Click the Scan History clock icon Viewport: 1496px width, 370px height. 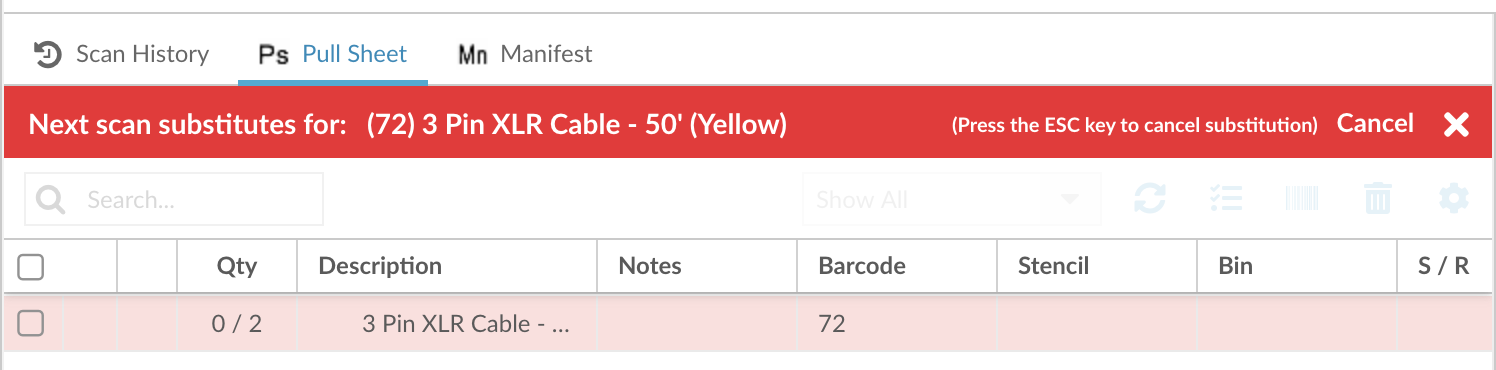point(48,54)
